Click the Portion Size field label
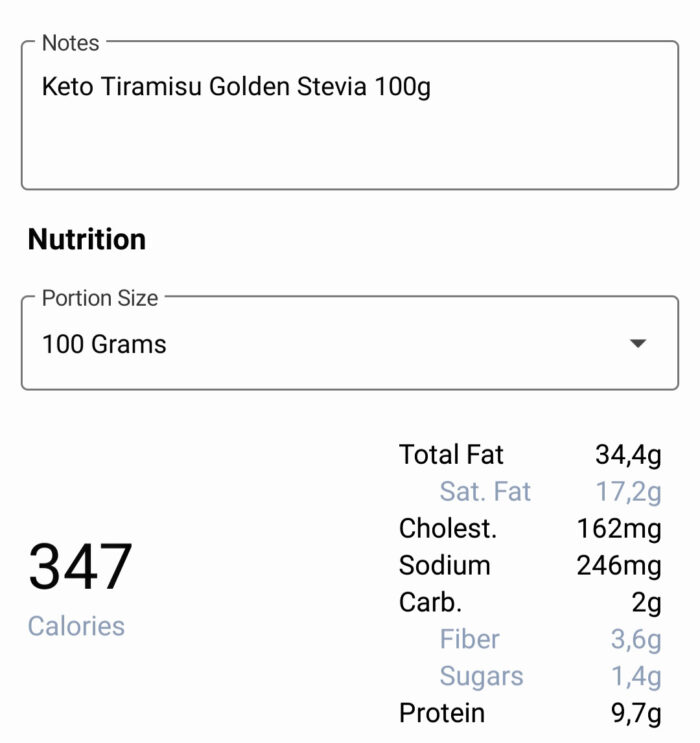This screenshot has height=743, width=700. 100,299
